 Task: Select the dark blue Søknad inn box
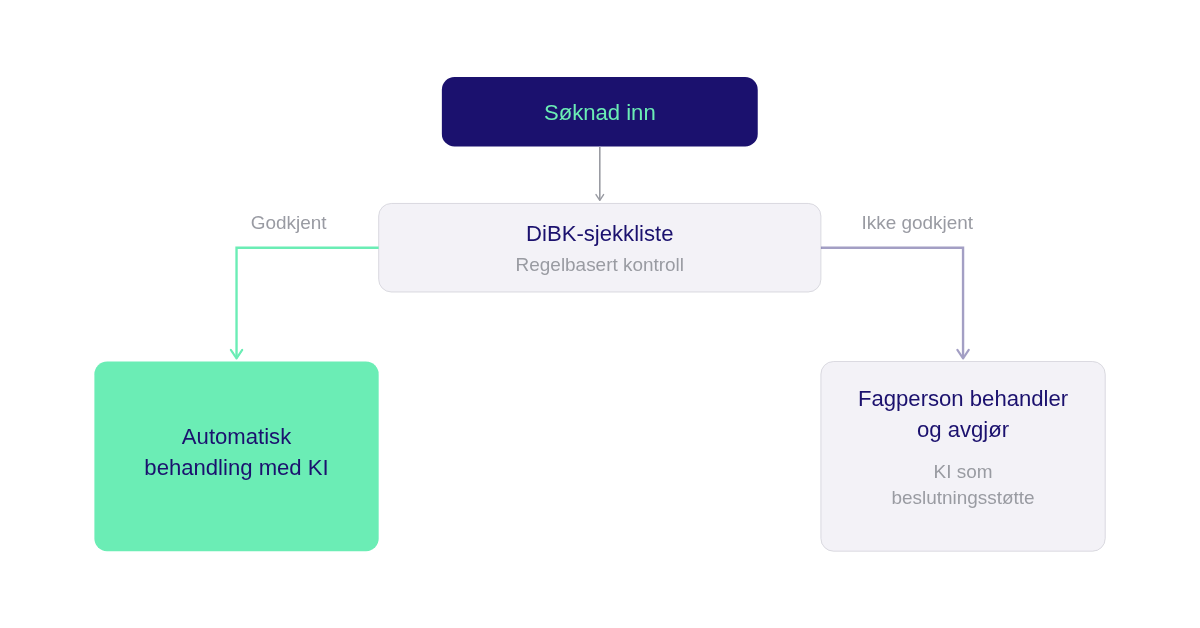point(600,112)
